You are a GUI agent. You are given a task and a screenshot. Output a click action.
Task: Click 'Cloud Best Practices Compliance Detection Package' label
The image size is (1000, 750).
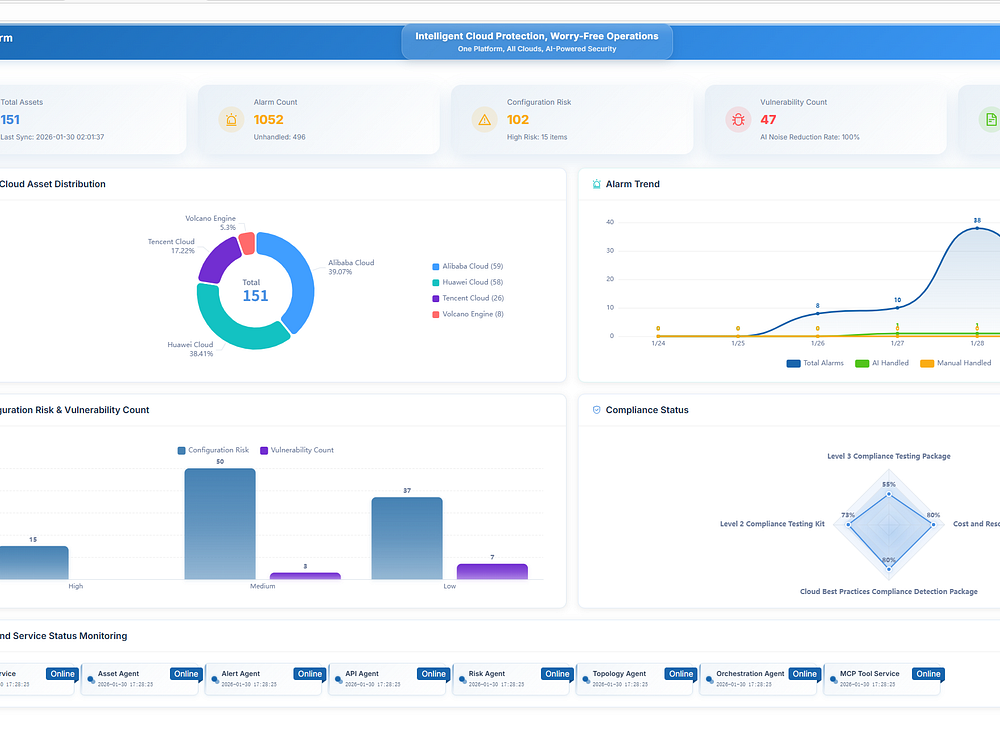888,592
